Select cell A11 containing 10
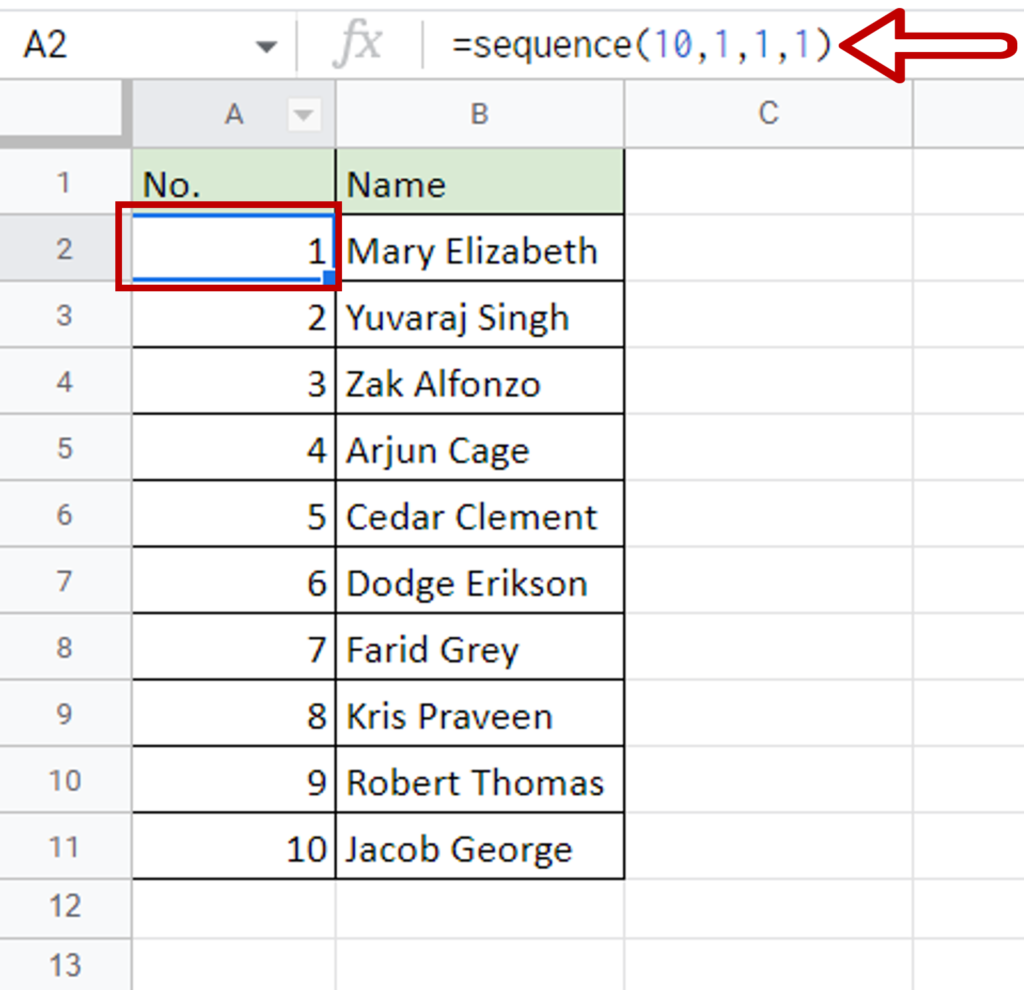The height and width of the screenshot is (990, 1024). [234, 846]
